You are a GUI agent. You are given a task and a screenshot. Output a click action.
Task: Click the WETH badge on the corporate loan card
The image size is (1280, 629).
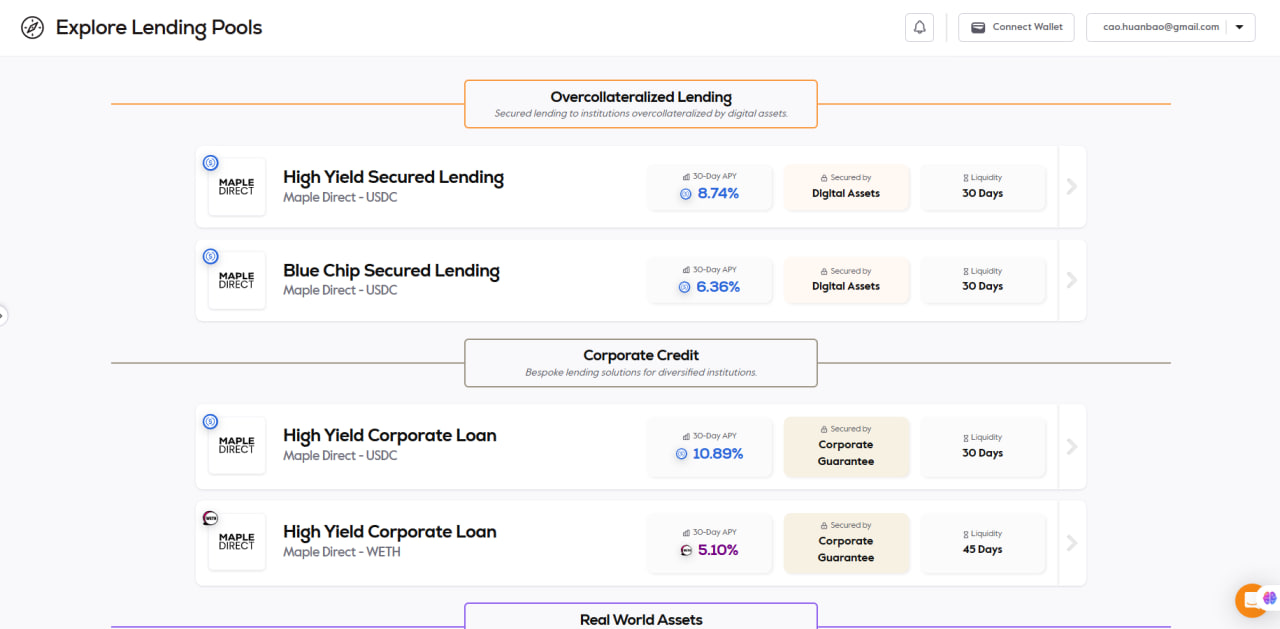pyautogui.click(x=210, y=518)
